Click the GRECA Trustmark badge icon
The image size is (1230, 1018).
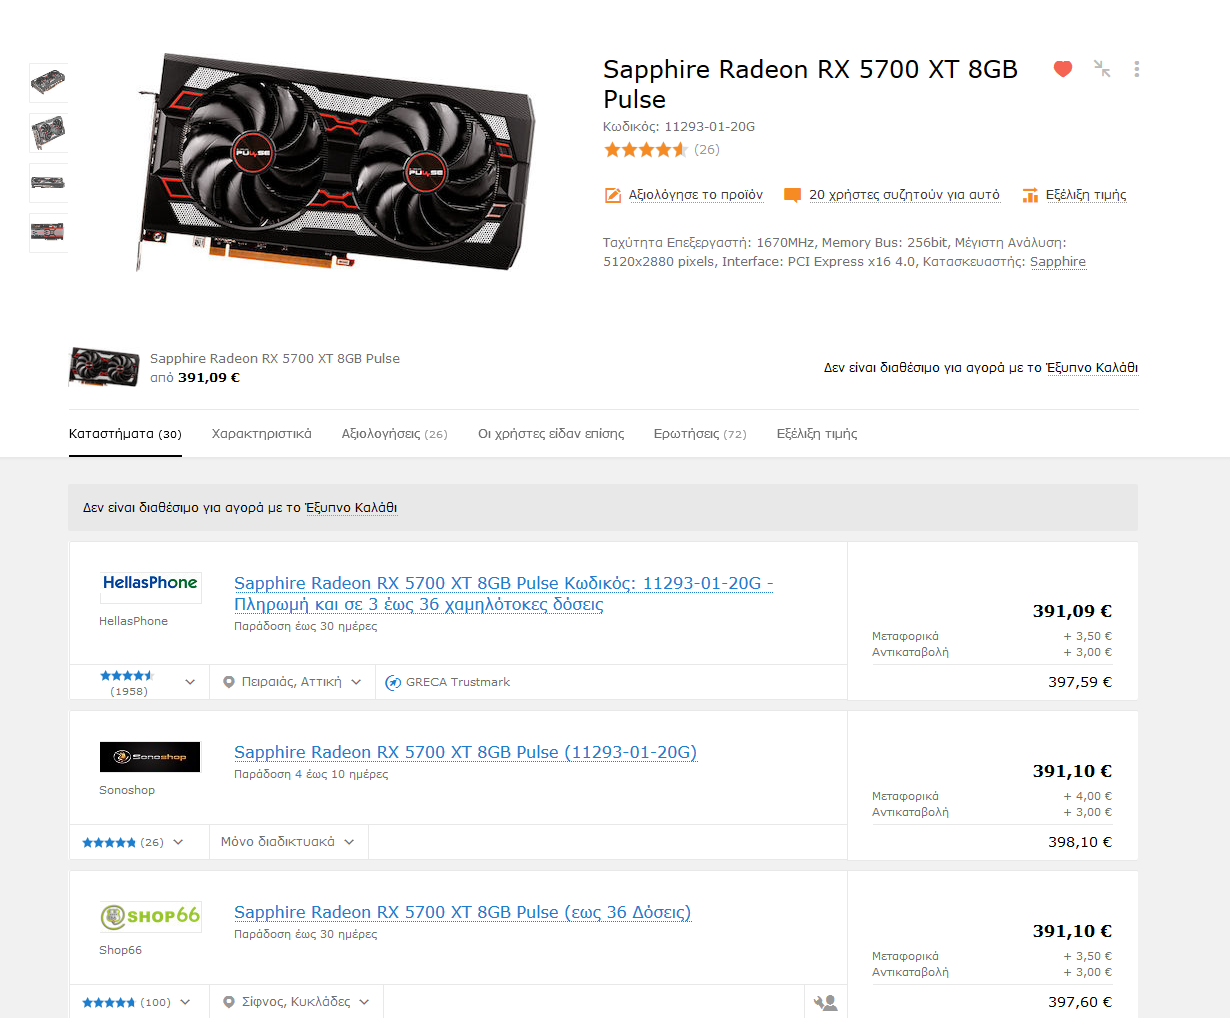pos(394,682)
